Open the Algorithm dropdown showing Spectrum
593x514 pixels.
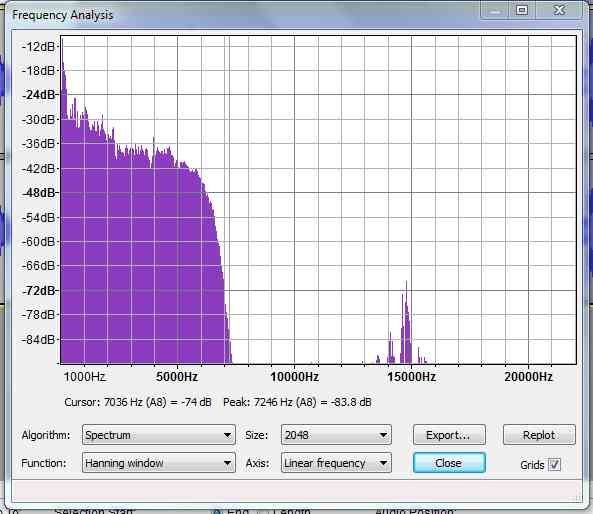coord(158,435)
